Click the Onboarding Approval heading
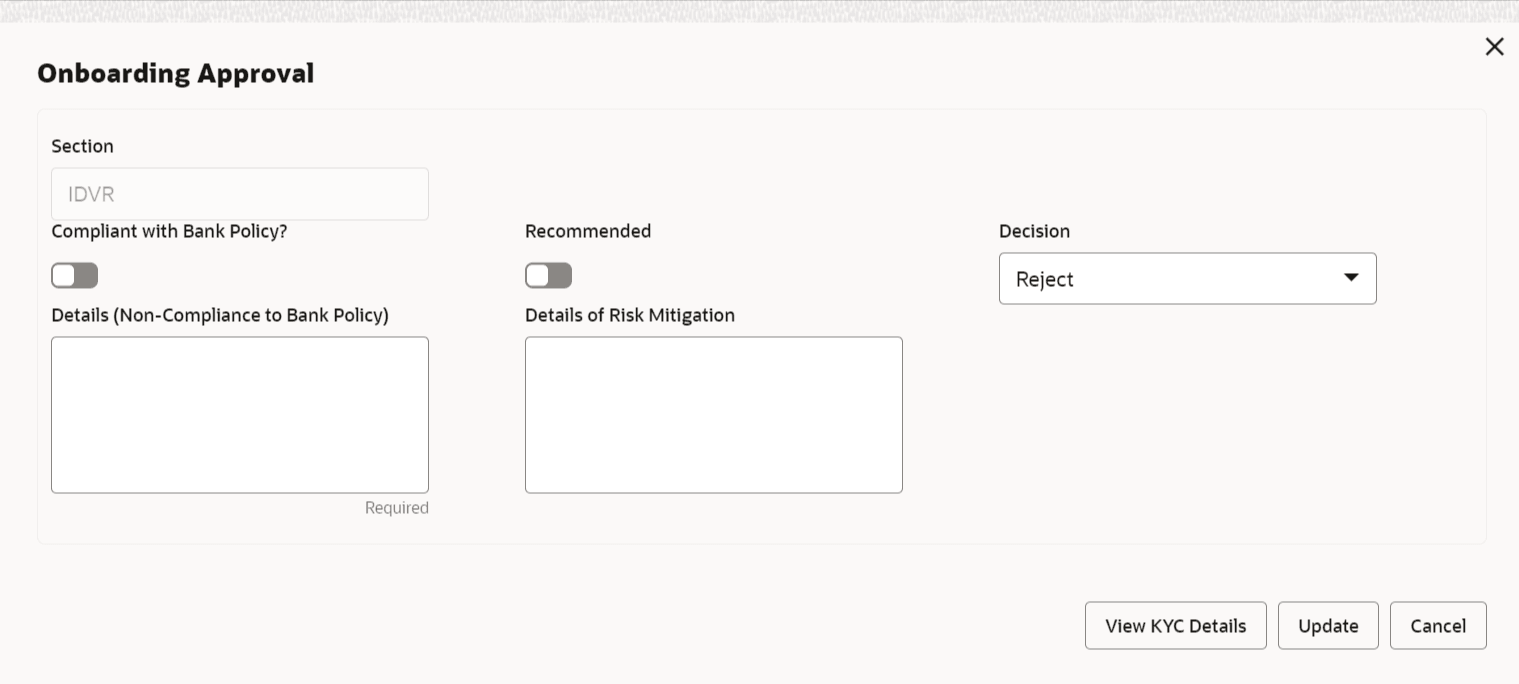1519x684 pixels. (x=176, y=73)
